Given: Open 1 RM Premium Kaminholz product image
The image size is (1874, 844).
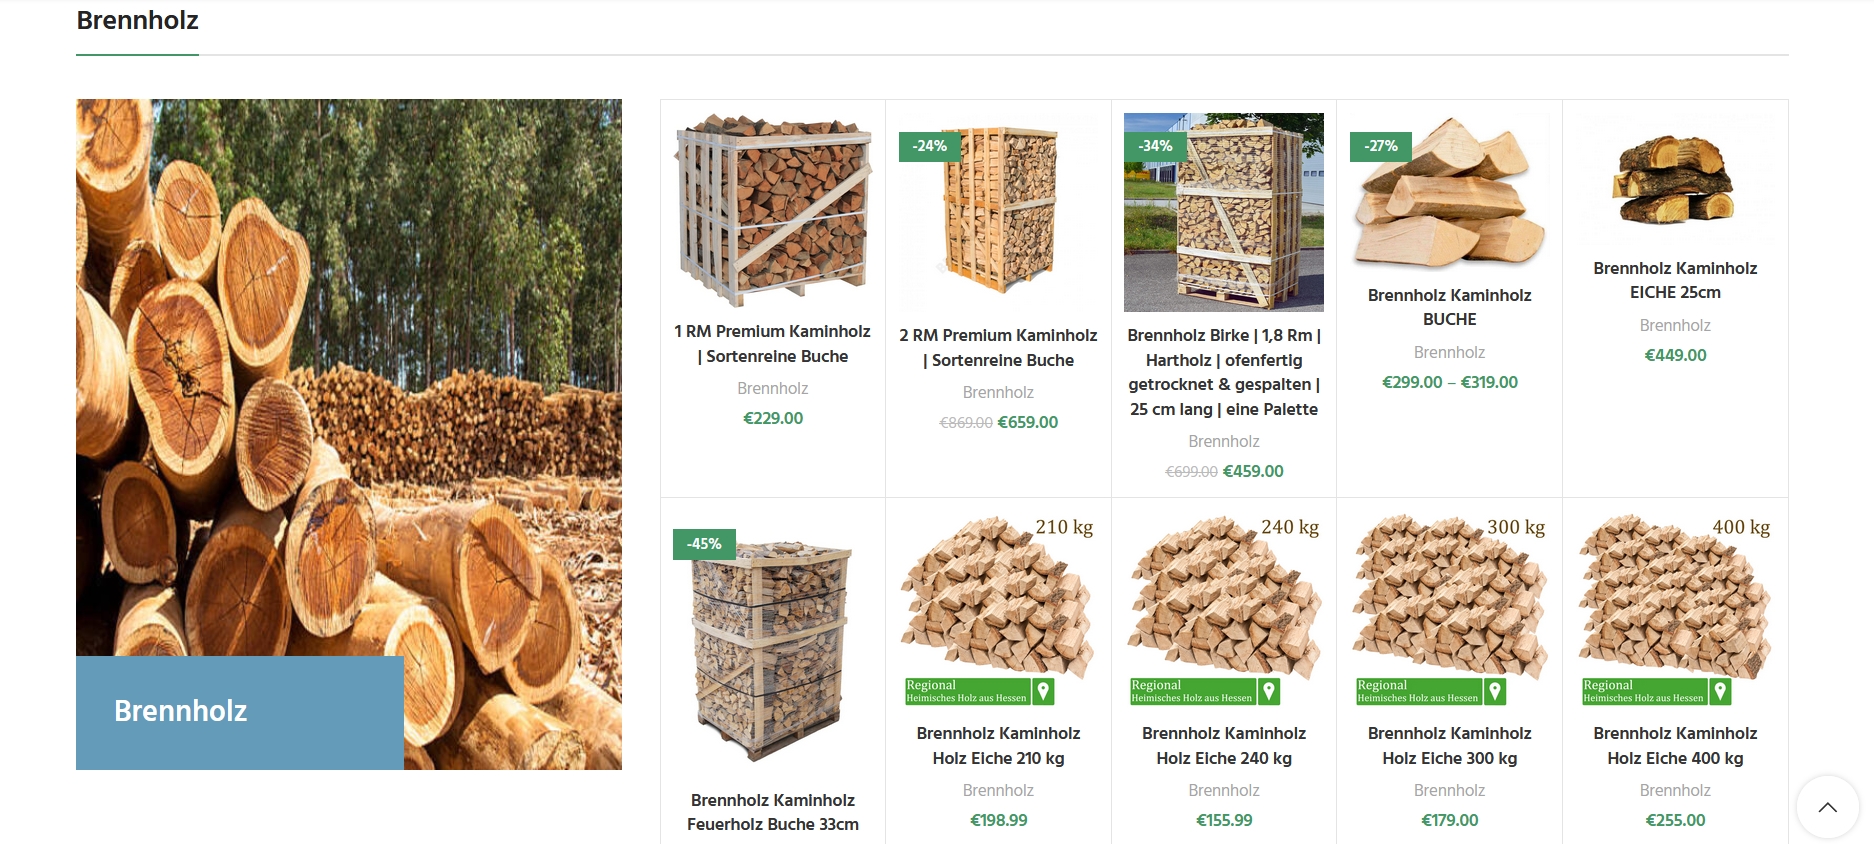Looking at the screenshot, I should pyautogui.click(x=773, y=210).
